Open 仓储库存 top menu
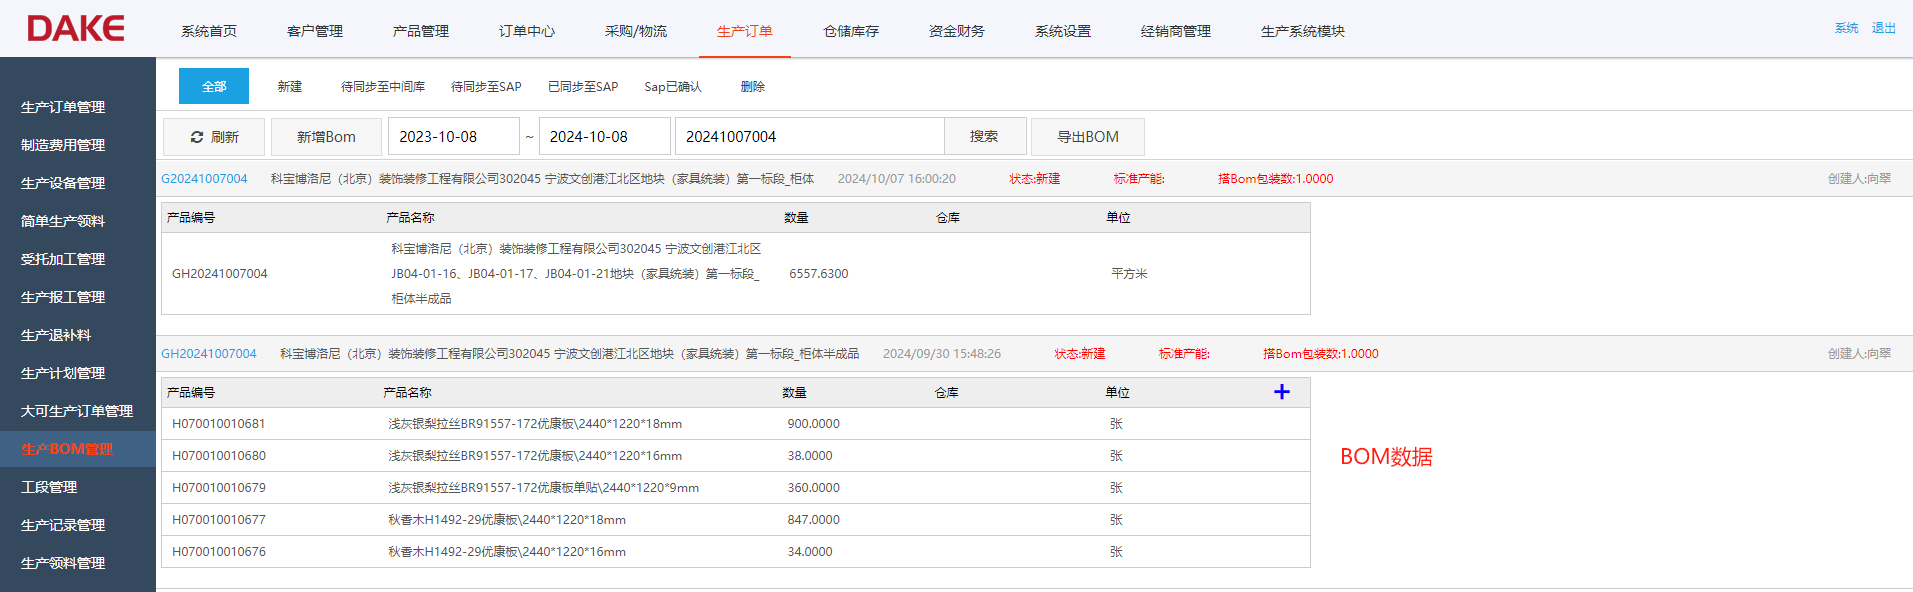 (x=850, y=31)
